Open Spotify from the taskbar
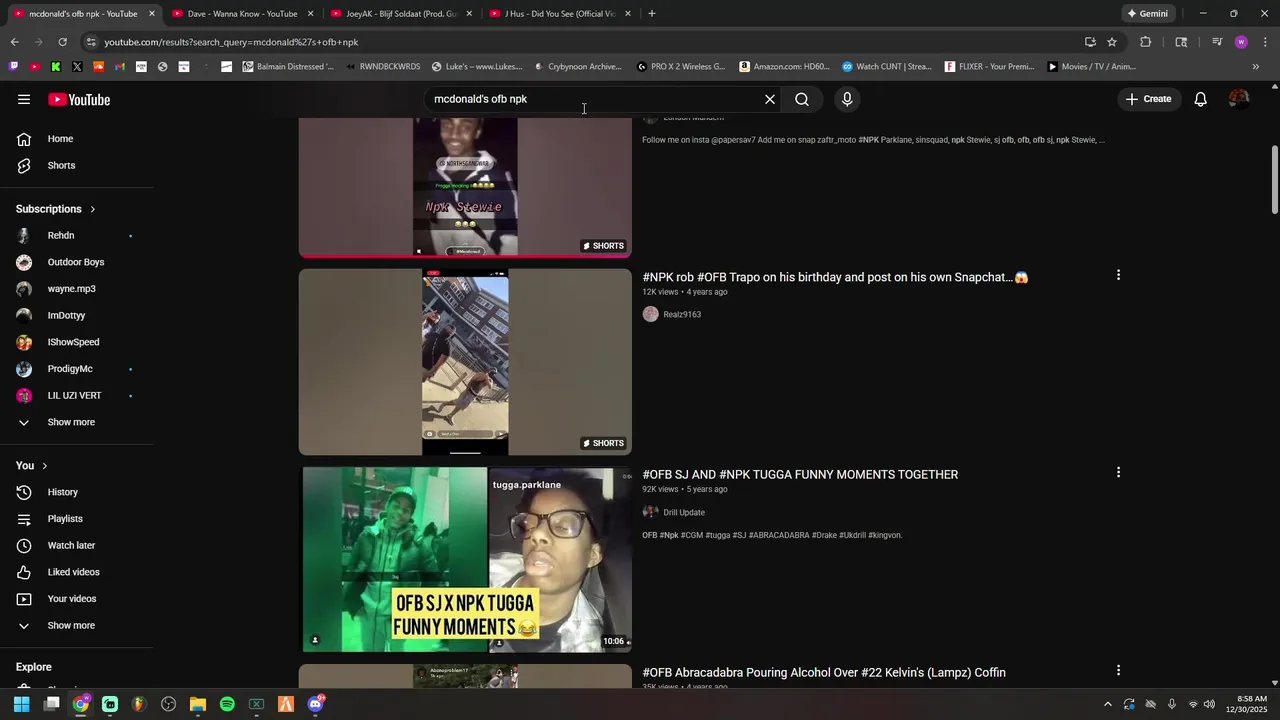Viewport: 1280px width, 720px height. [227, 704]
